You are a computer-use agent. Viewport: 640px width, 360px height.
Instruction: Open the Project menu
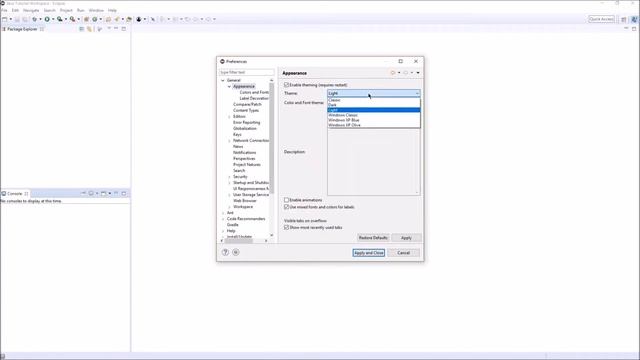tap(66, 10)
